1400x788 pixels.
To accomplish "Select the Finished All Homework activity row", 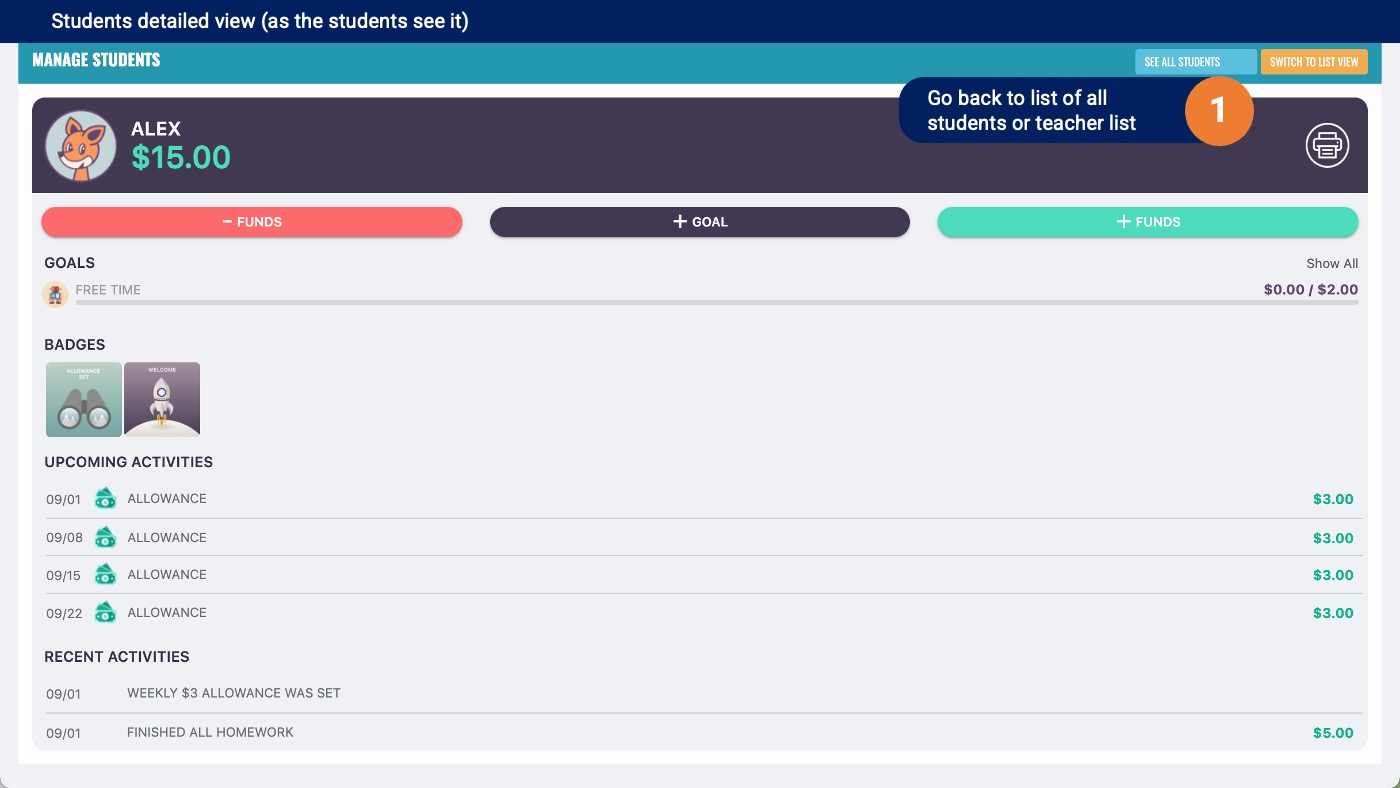I will (700, 733).
